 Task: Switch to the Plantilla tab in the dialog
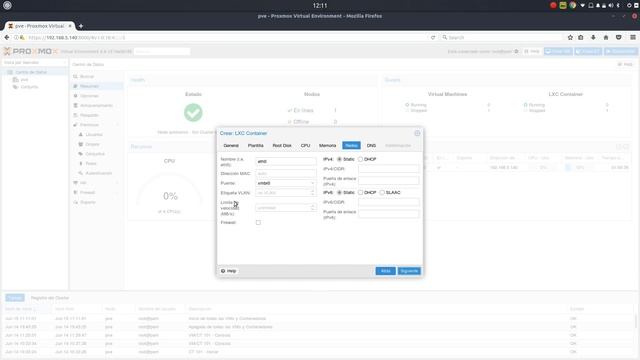[x=256, y=145]
